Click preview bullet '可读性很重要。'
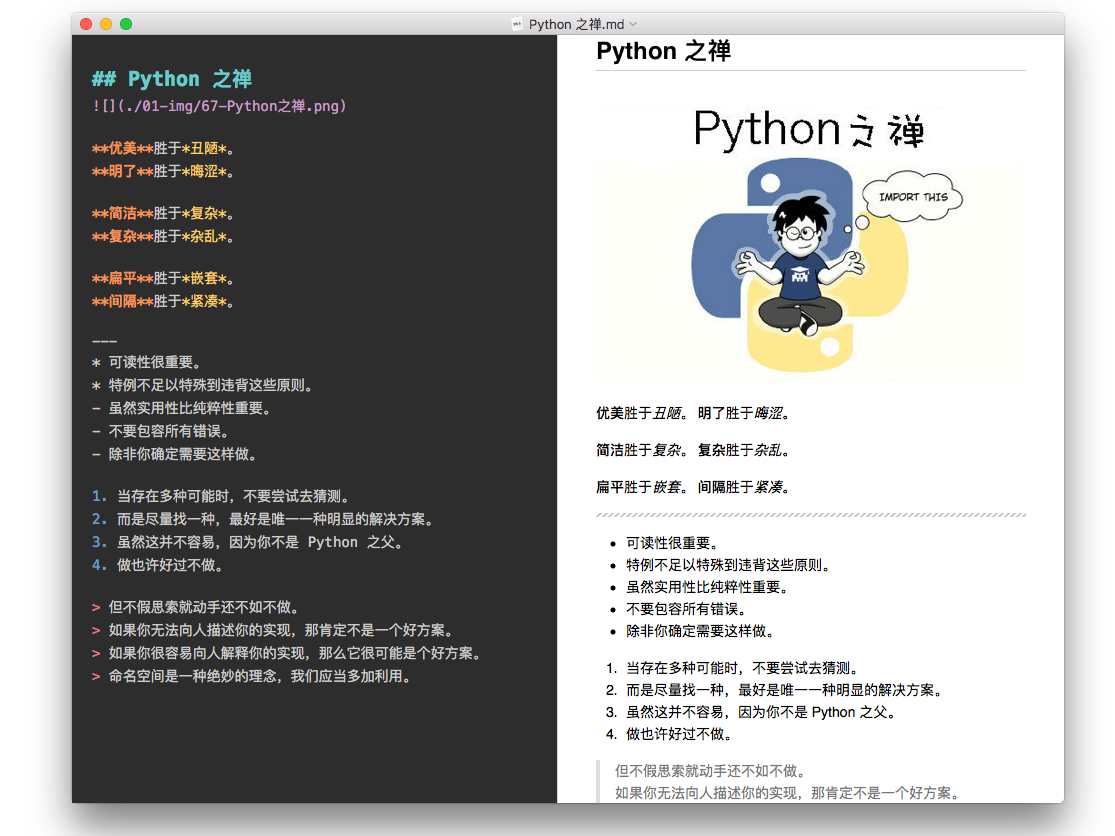 [x=675, y=543]
